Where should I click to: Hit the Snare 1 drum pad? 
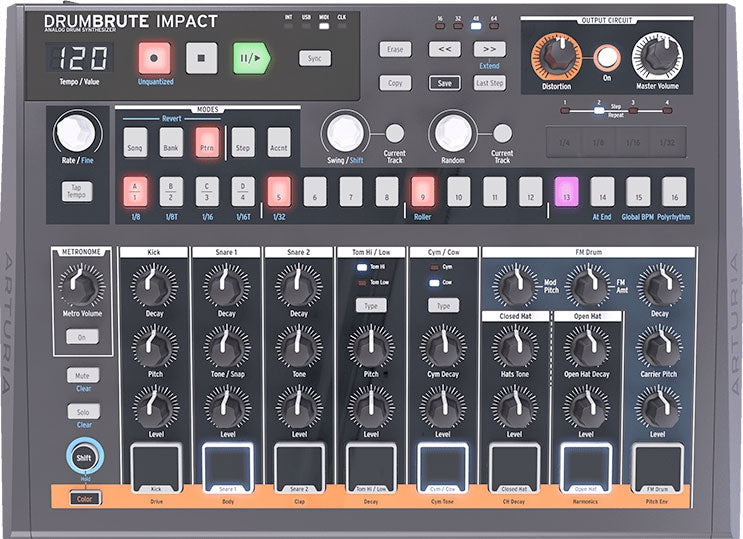pyautogui.click(x=227, y=465)
